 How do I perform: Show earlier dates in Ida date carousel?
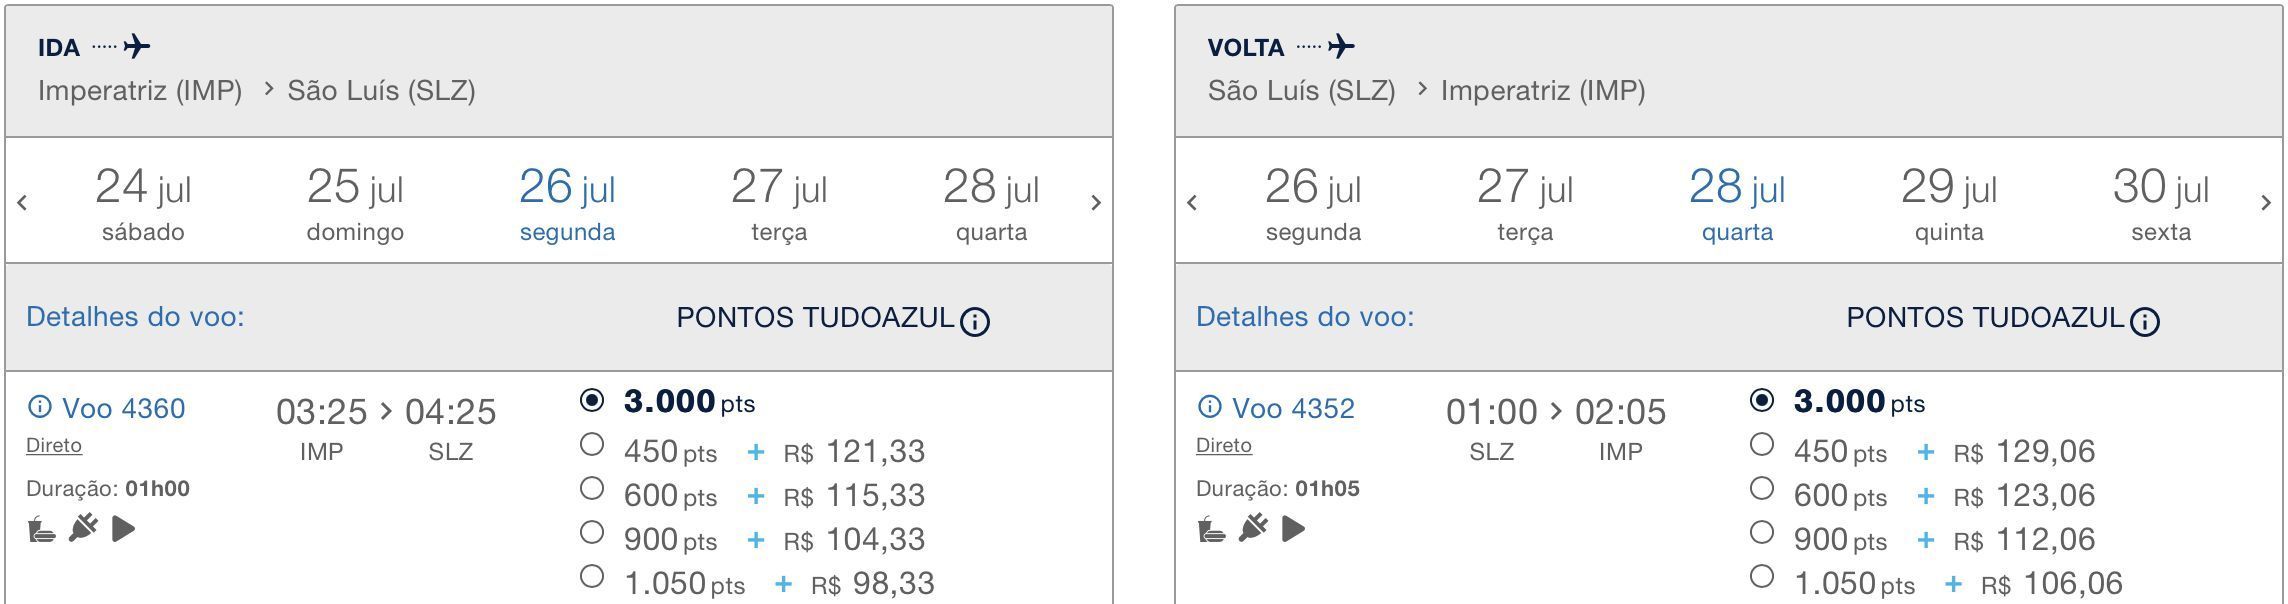click(22, 203)
